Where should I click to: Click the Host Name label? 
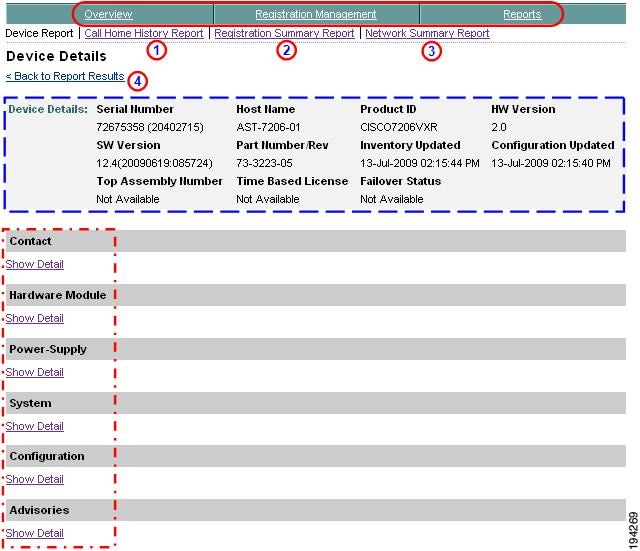(266, 109)
